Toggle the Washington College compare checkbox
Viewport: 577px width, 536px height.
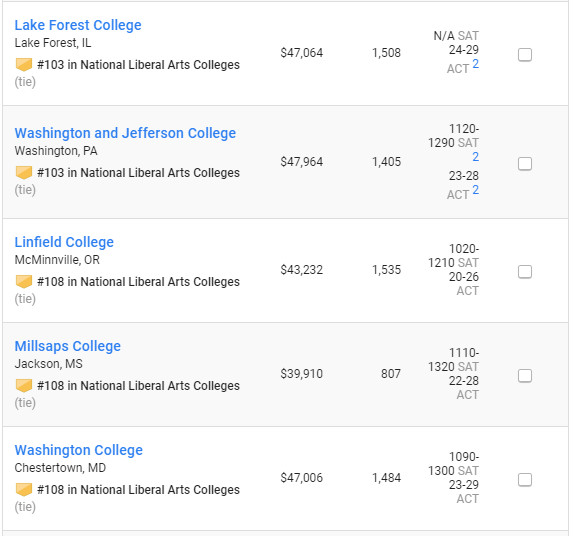525,480
